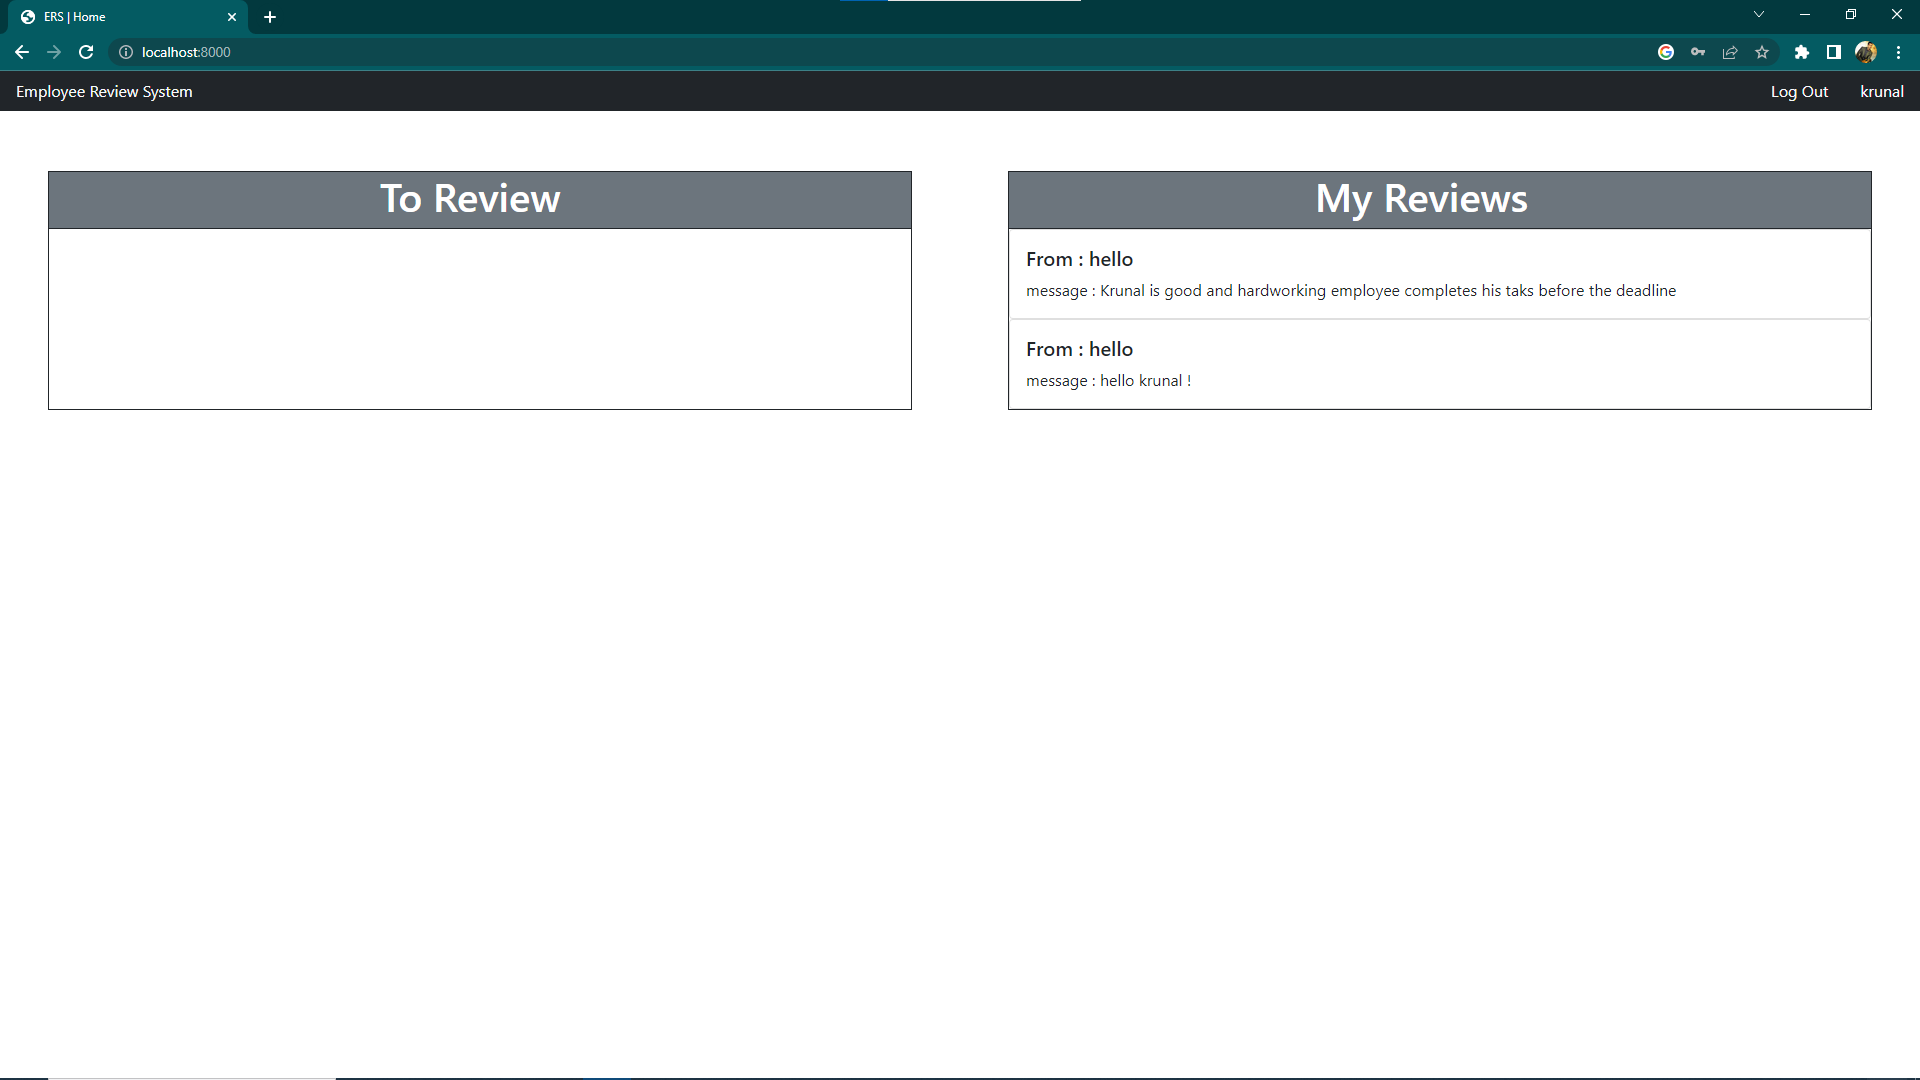Viewport: 1920px width, 1080px height.
Task: Select the first review from hello
Action: (x=1439, y=274)
